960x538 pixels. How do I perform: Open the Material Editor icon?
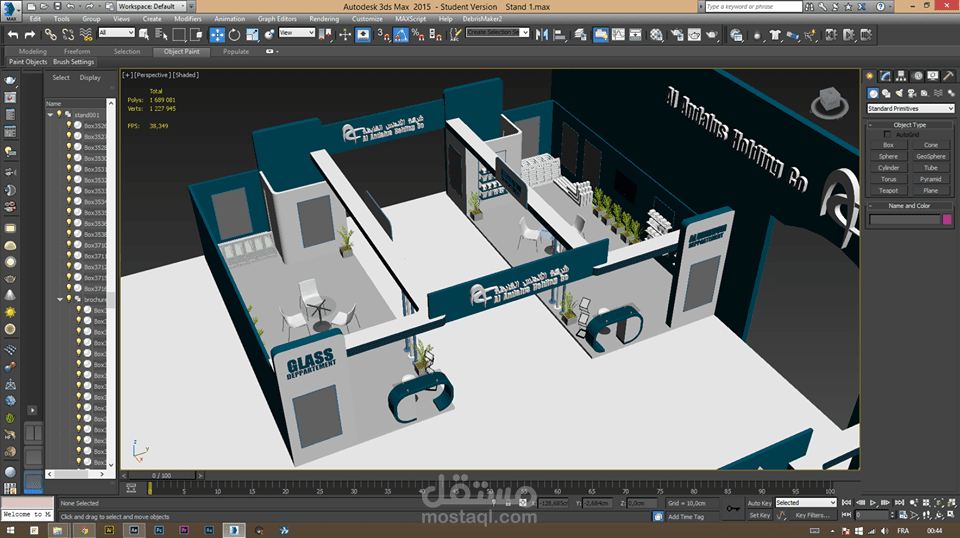(656, 35)
